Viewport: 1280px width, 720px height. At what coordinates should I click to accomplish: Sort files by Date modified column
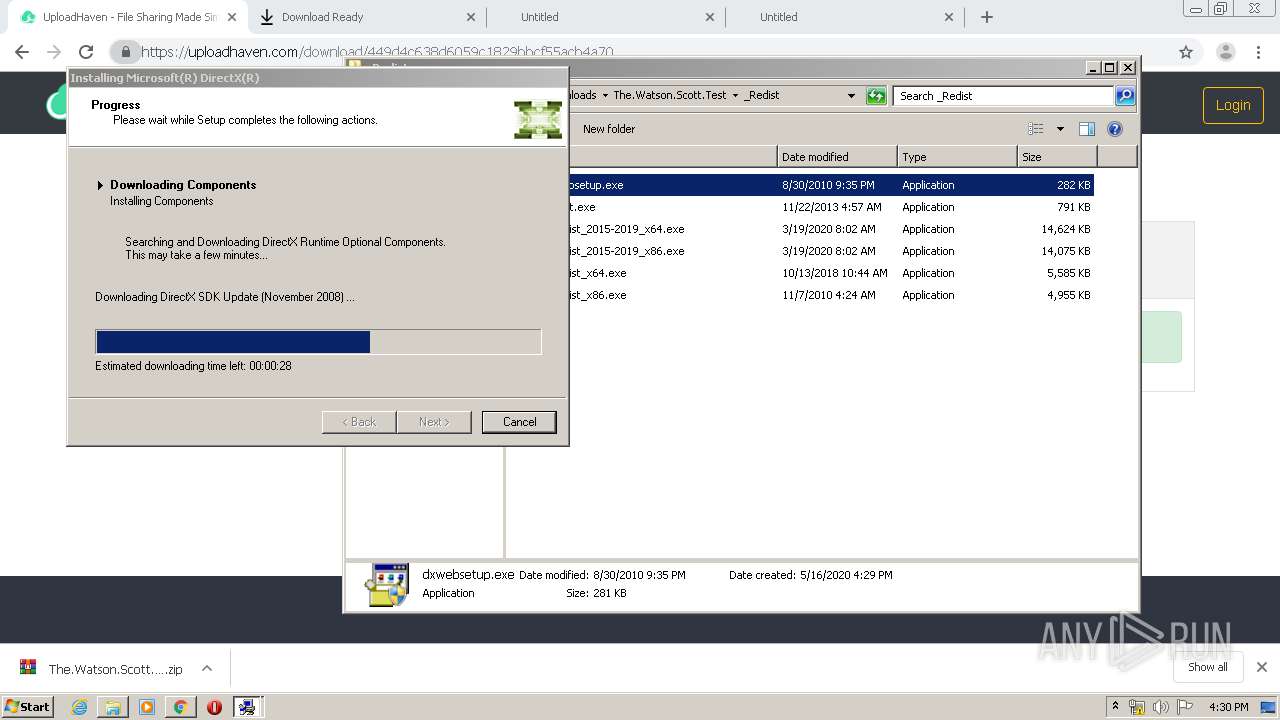(x=837, y=157)
